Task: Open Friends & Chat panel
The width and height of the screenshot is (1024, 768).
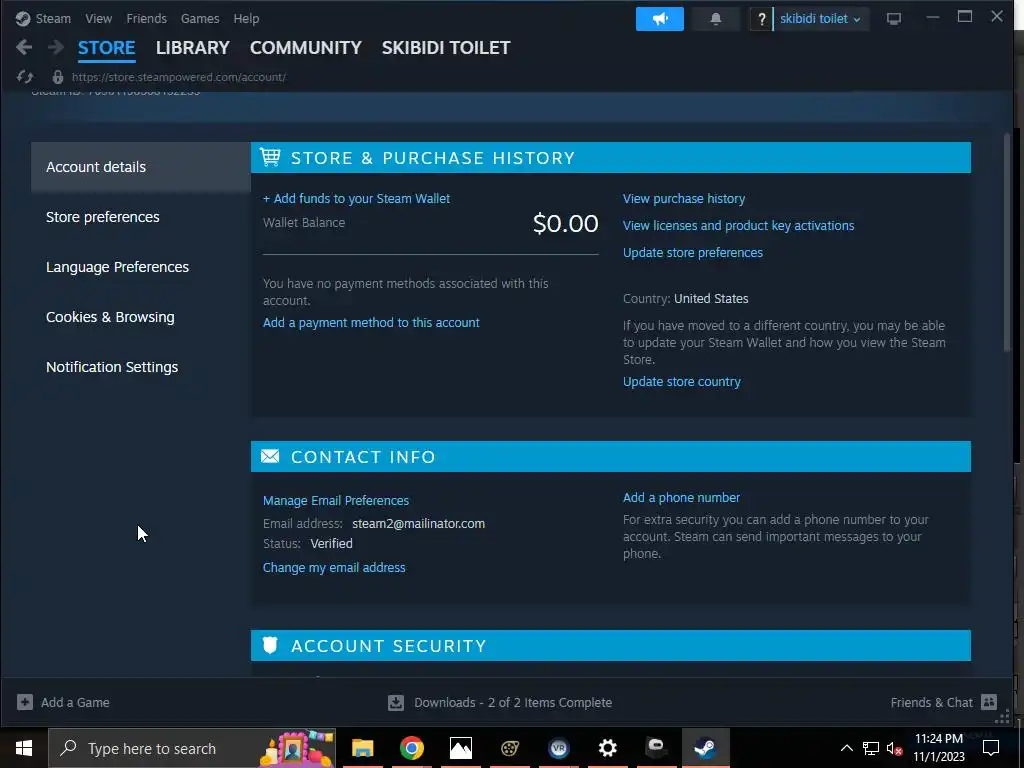Action: (944, 703)
